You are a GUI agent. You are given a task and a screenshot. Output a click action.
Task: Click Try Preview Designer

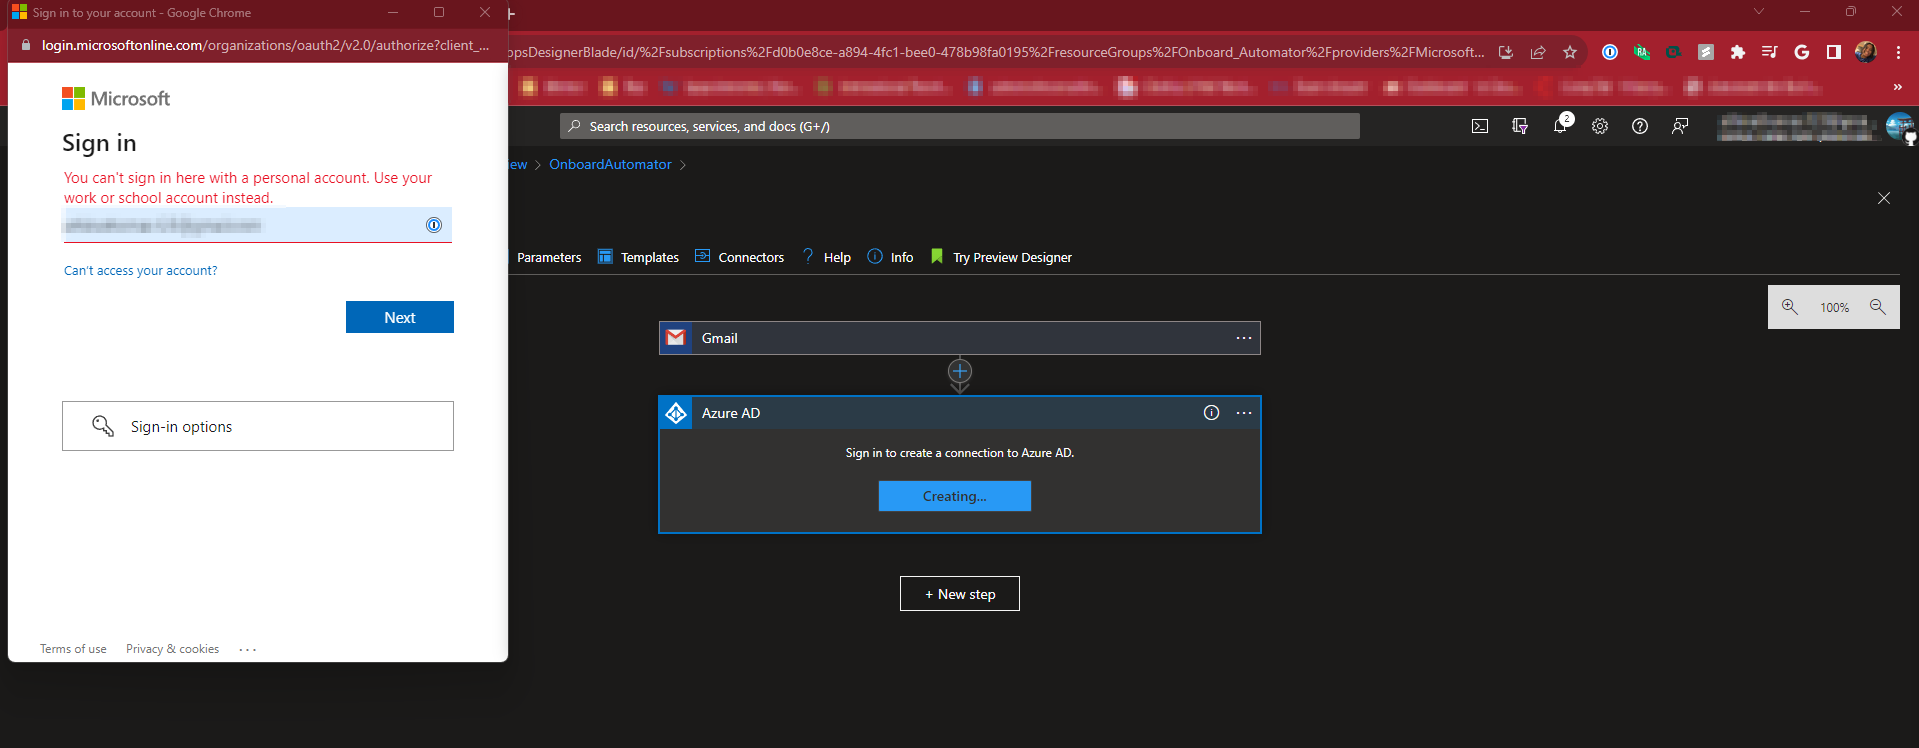[x=1001, y=257]
